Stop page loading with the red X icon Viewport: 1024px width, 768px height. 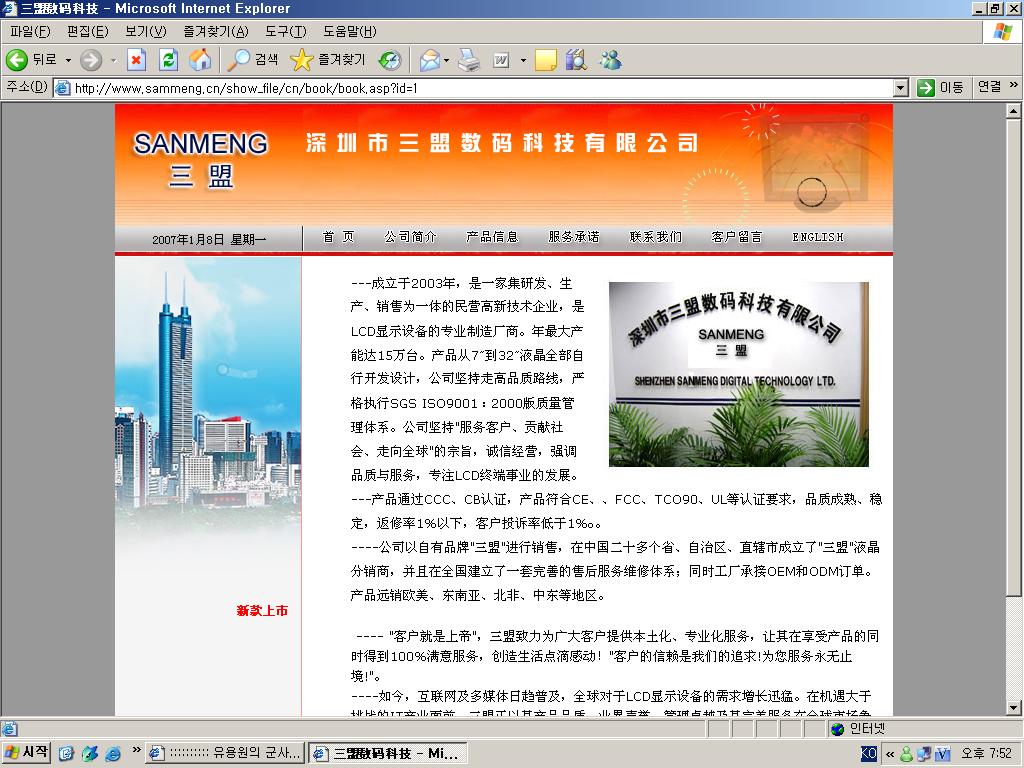pyautogui.click(x=137, y=59)
